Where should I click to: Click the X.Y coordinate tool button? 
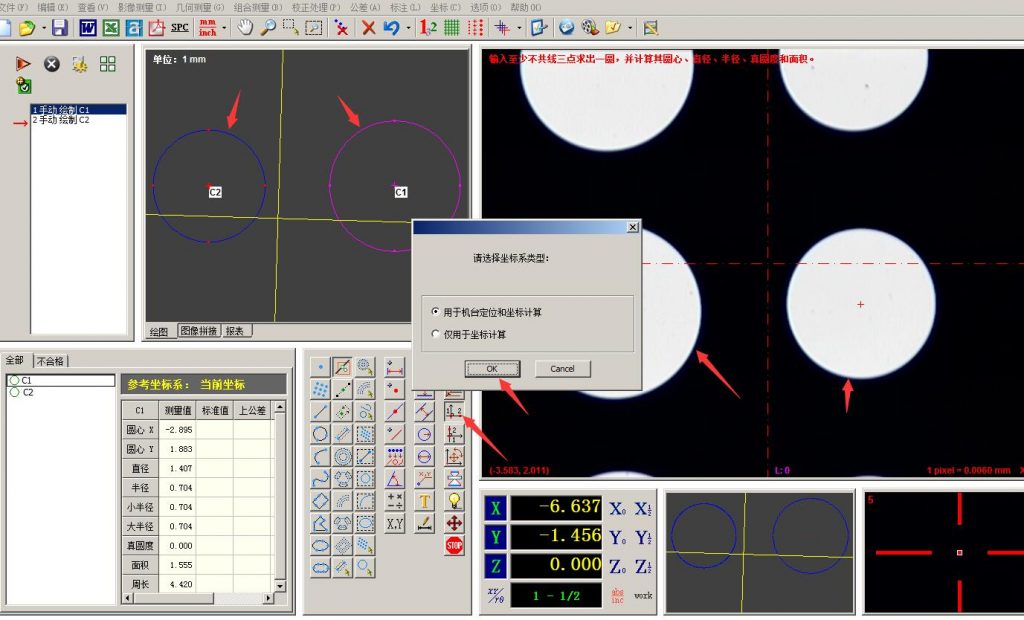pos(395,523)
